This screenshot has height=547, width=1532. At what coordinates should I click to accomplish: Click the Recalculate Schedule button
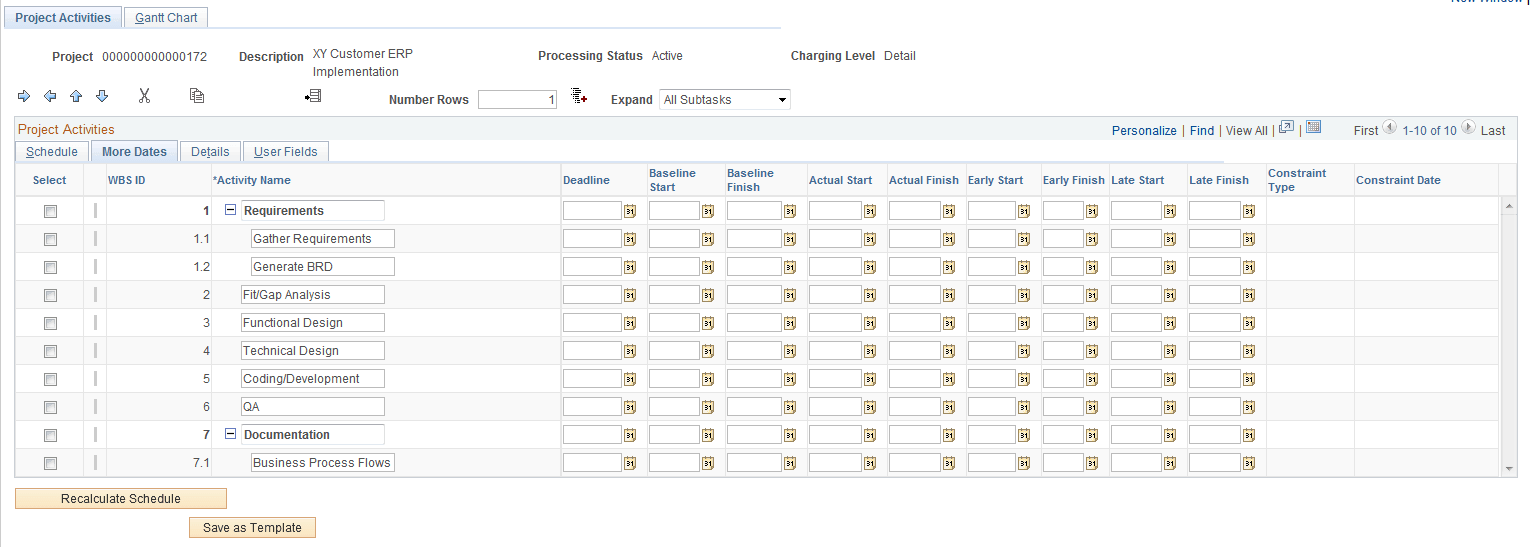(121, 499)
